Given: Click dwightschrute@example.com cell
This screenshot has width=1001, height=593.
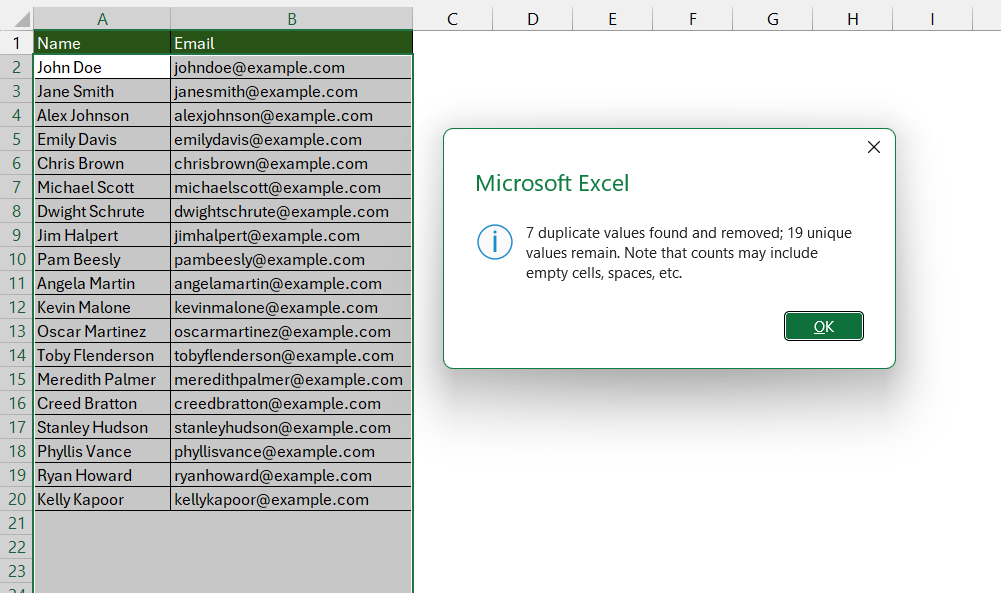Looking at the screenshot, I should tap(292, 211).
